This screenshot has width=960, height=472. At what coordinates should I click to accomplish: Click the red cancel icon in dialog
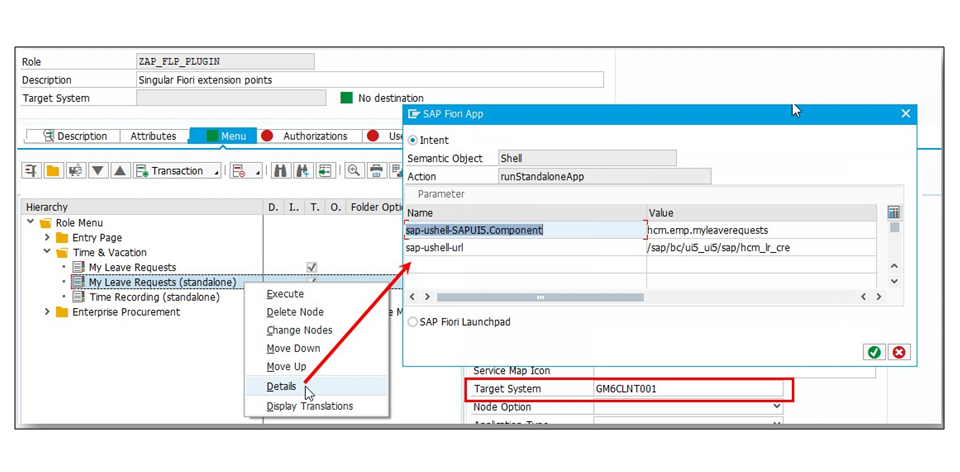[x=898, y=352]
